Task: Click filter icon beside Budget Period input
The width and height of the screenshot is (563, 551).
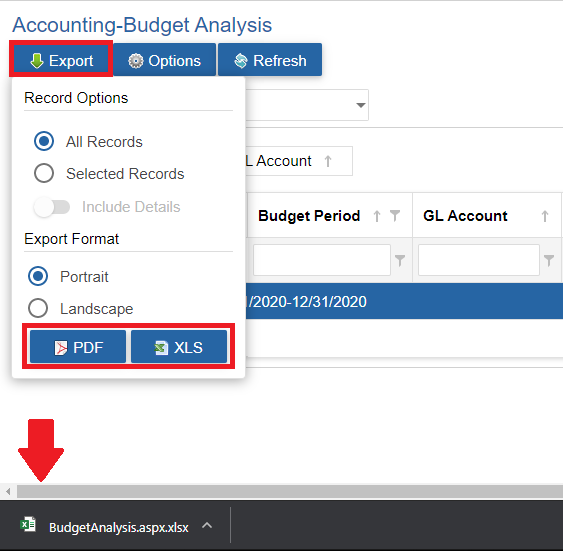Action: point(400,260)
